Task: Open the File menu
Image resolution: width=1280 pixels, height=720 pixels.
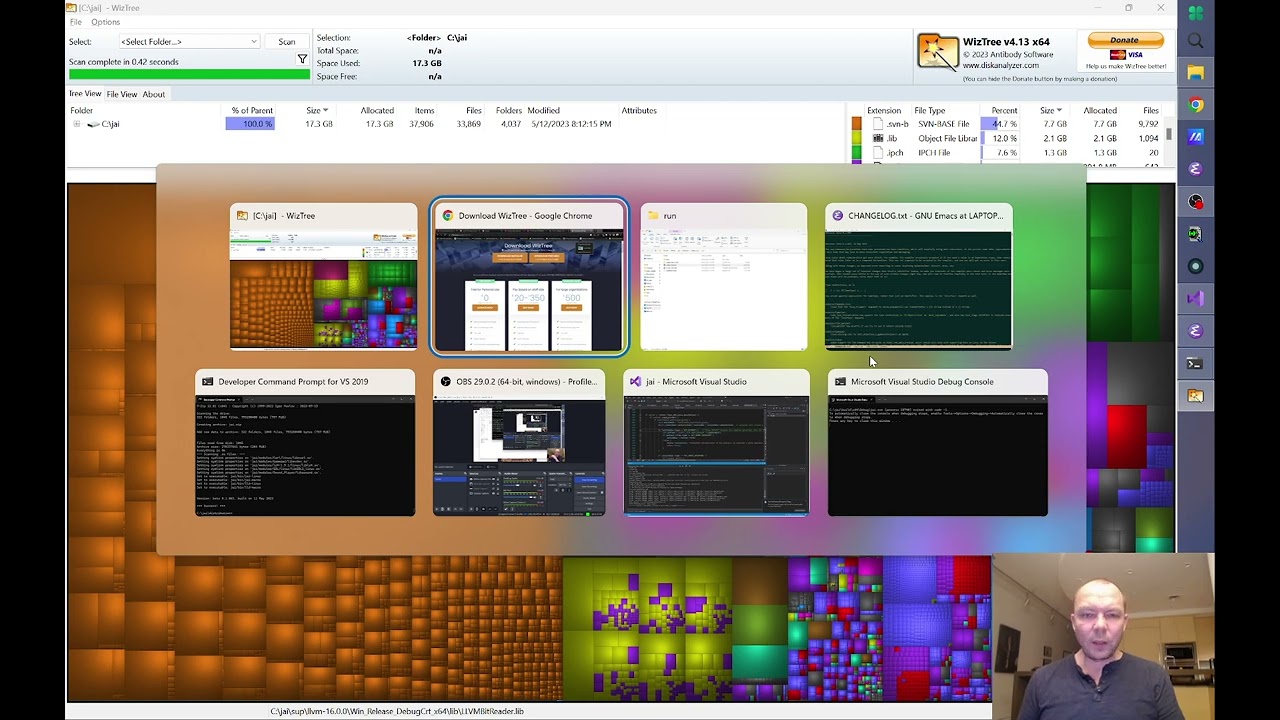Action: (x=75, y=22)
